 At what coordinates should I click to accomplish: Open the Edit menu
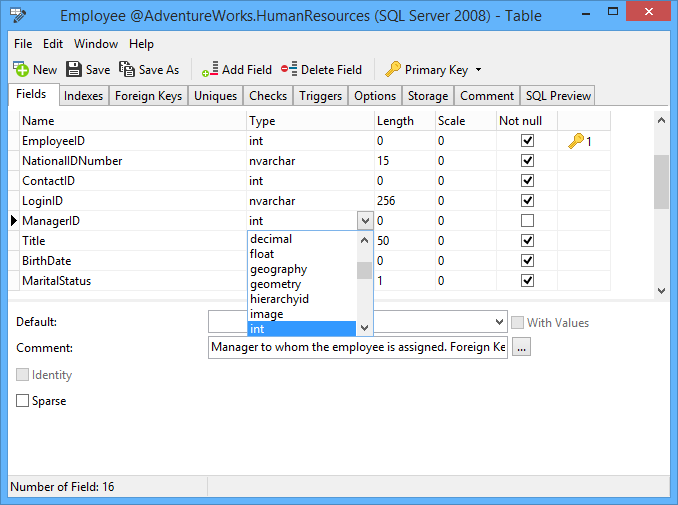click(x=53, y=44)
